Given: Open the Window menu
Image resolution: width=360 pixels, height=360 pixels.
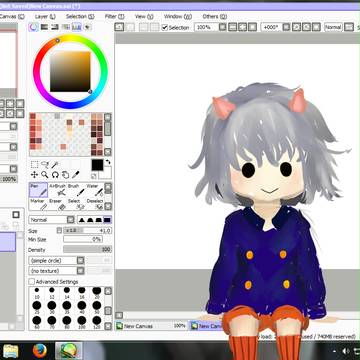Looking at the screenshot, I should point(178,16).
